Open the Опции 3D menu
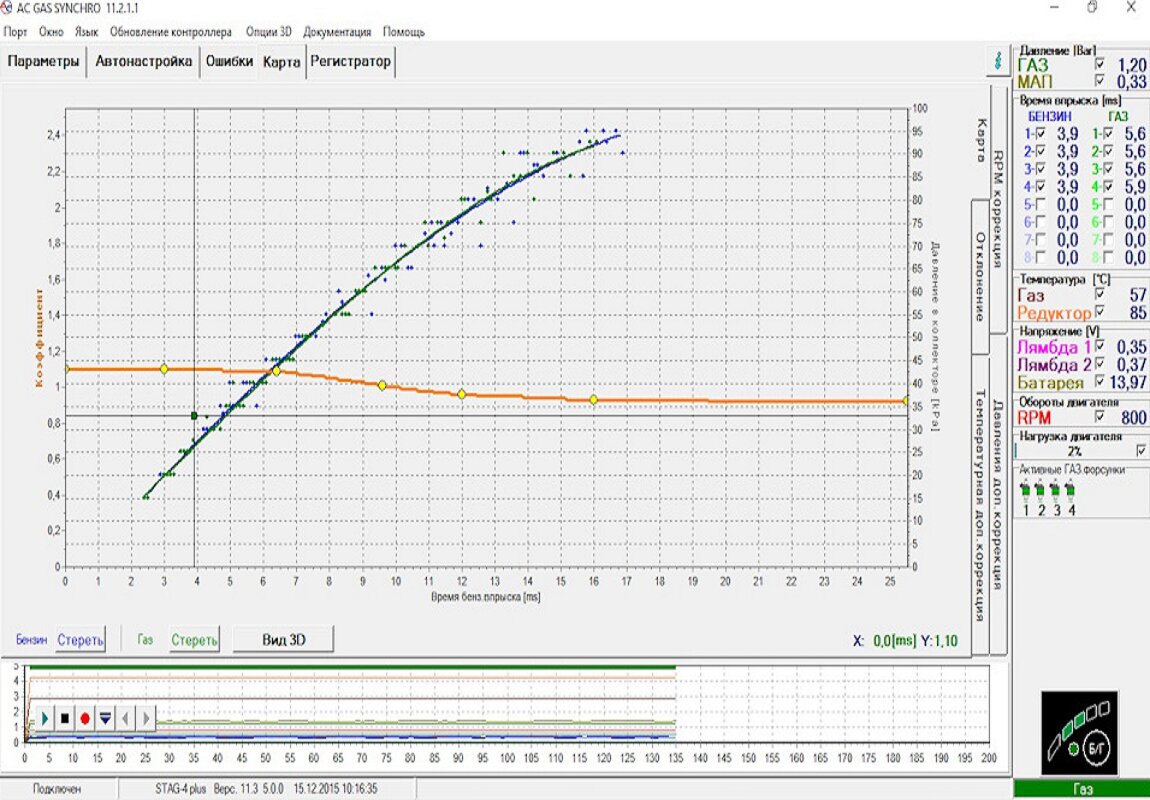The image size is (1150, 800). [x=268, y=31]
